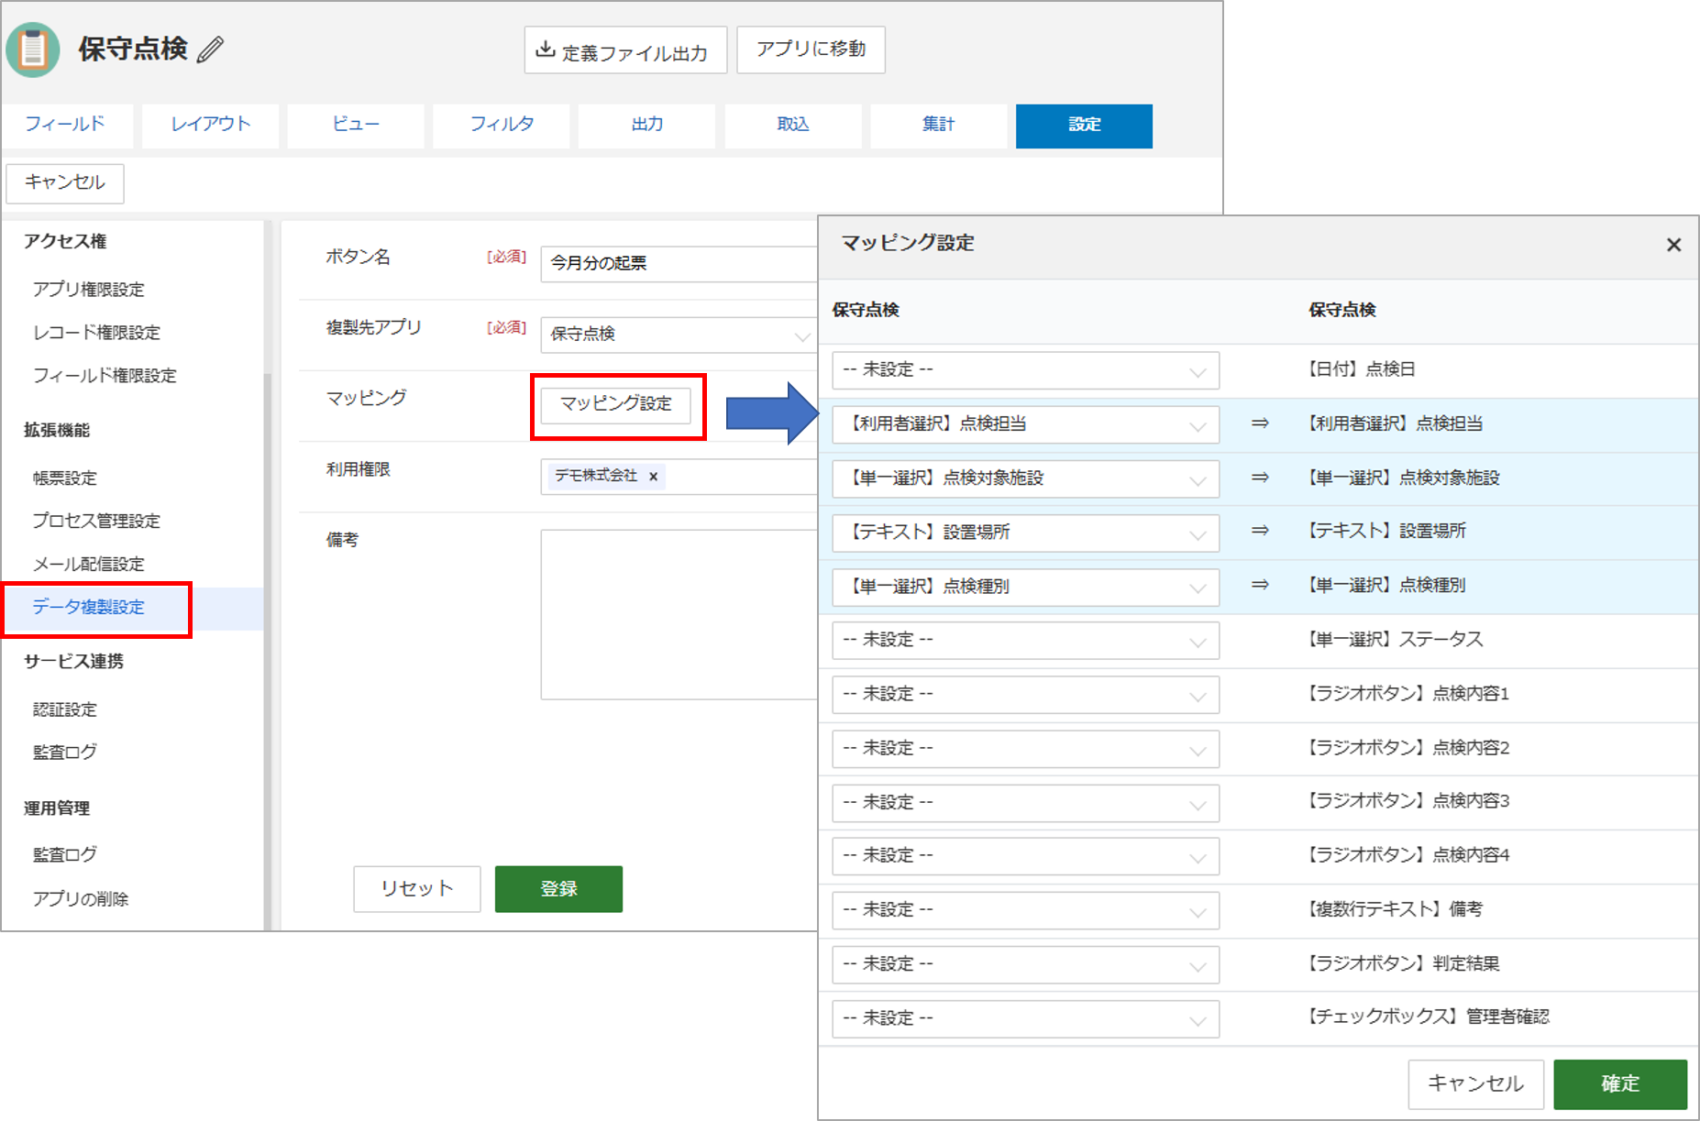This screenshot has width=1700, height=1121.
Task: Open 監査ログ under 運用管理
Action: (x=64, y=855)
